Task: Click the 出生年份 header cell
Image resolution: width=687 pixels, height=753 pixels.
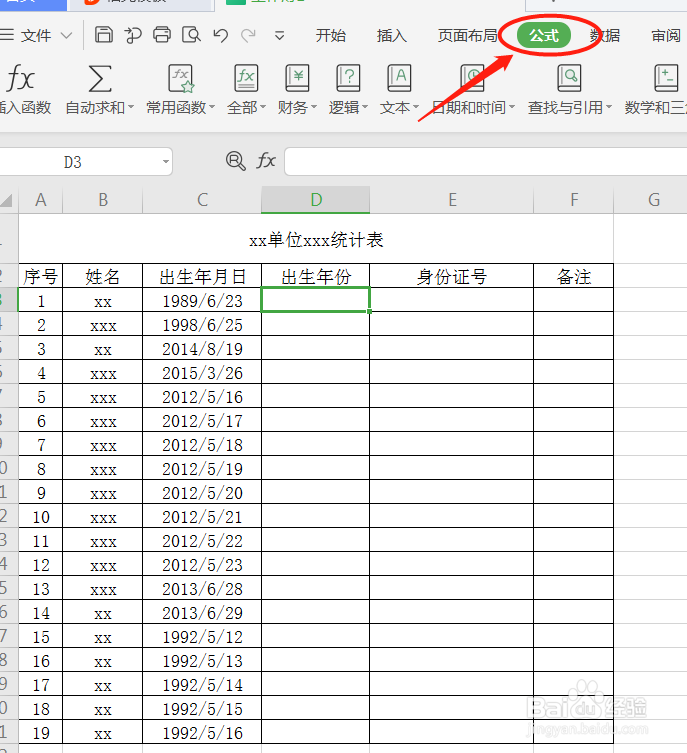Action: click(x=315, y=276)
